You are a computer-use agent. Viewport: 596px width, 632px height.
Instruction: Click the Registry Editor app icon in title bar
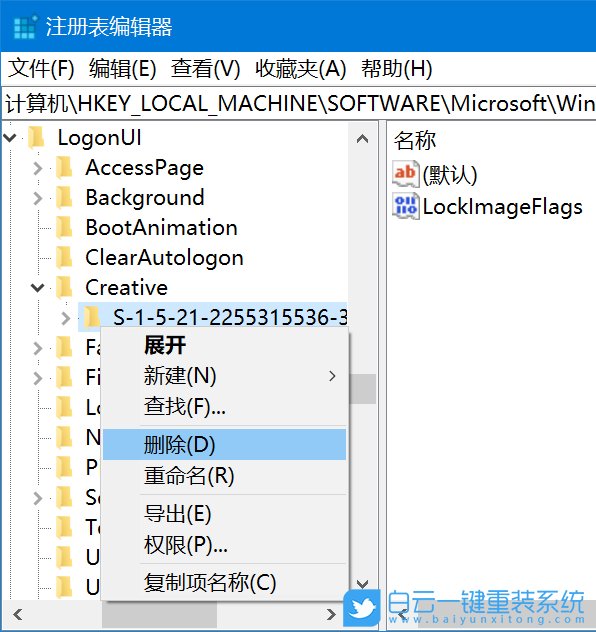point(25,27)
